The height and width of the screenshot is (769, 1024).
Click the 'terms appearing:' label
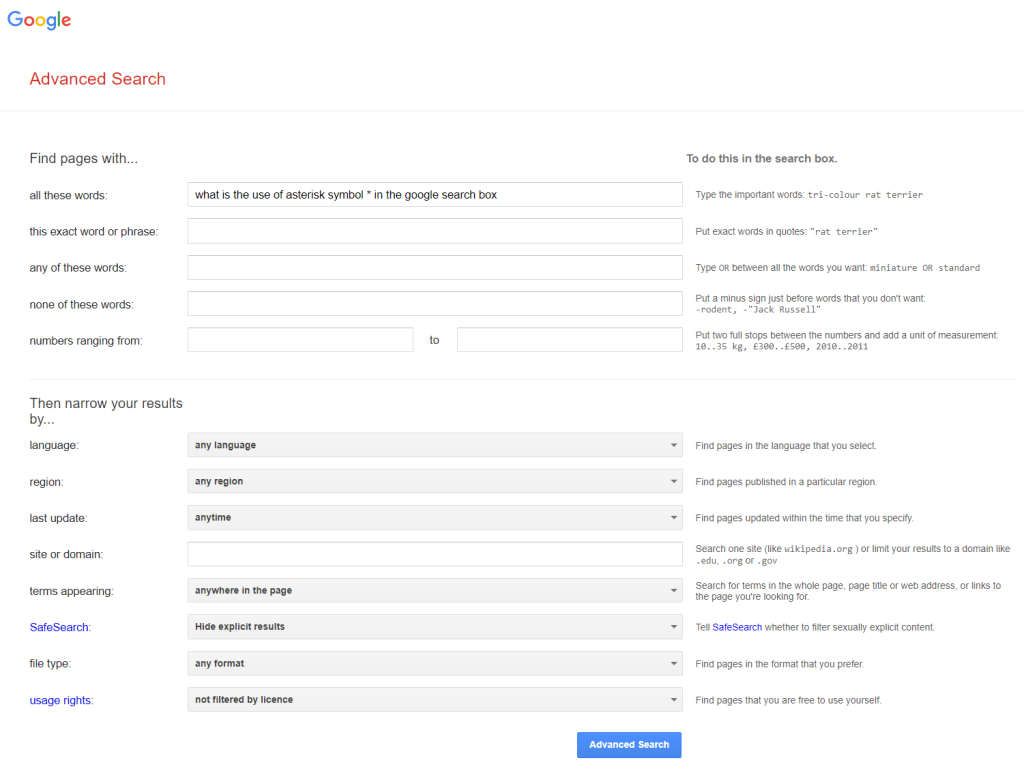[x=71, y=591]
